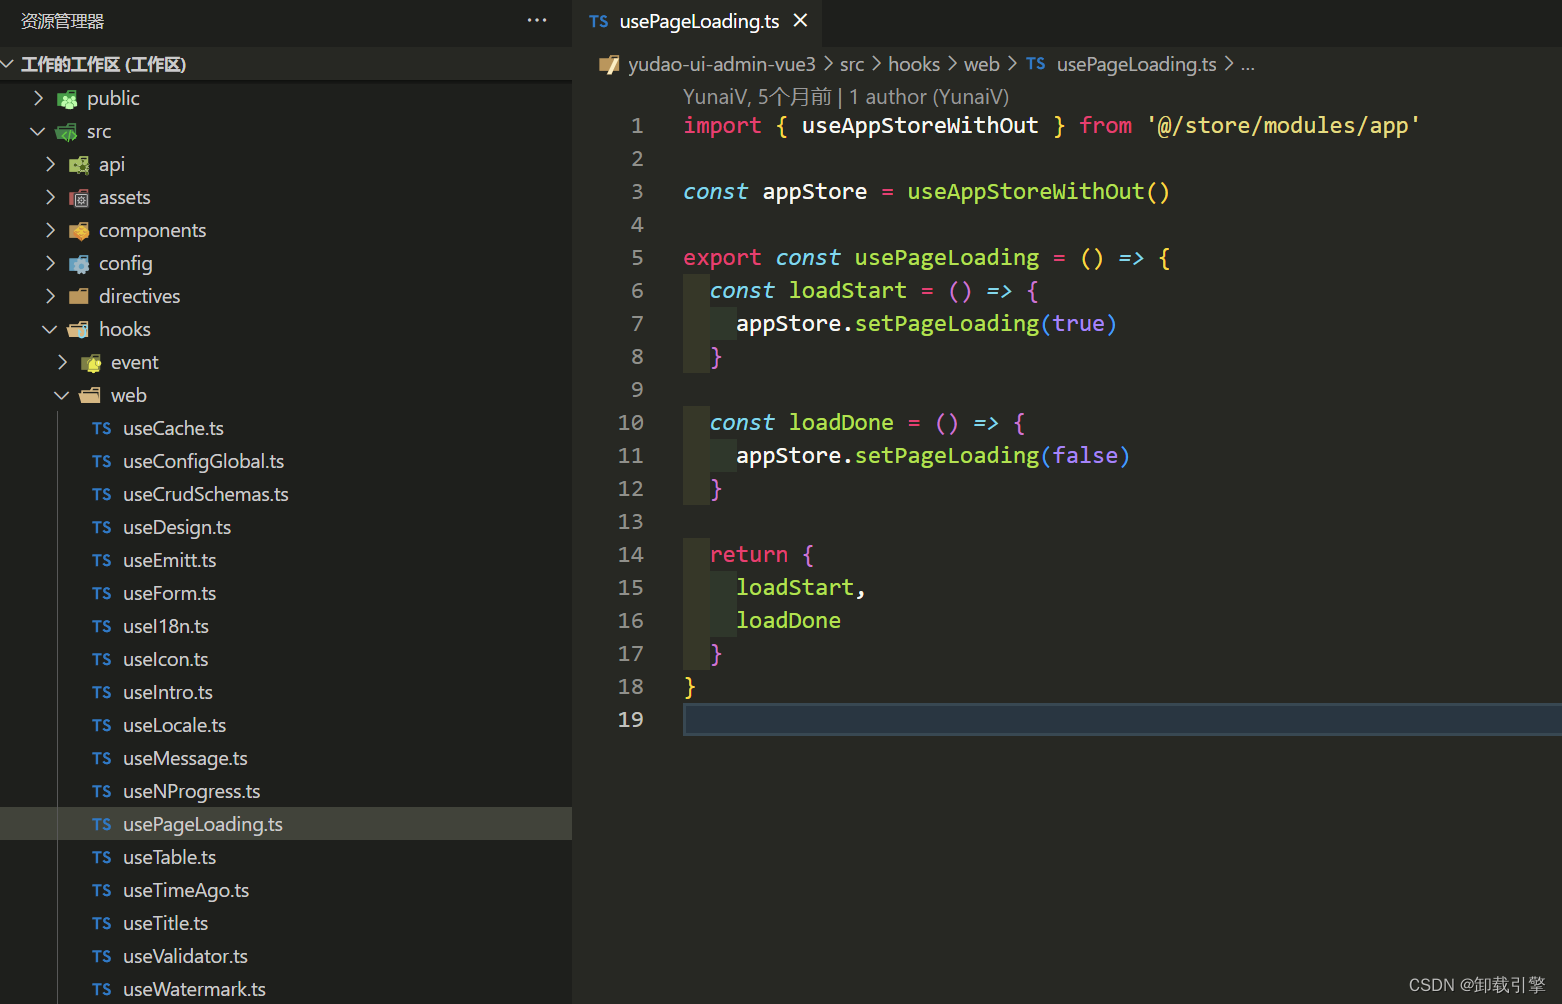Click the TS icon beside useMessage.ts
1562x1004 pixels.
(102, 759)
